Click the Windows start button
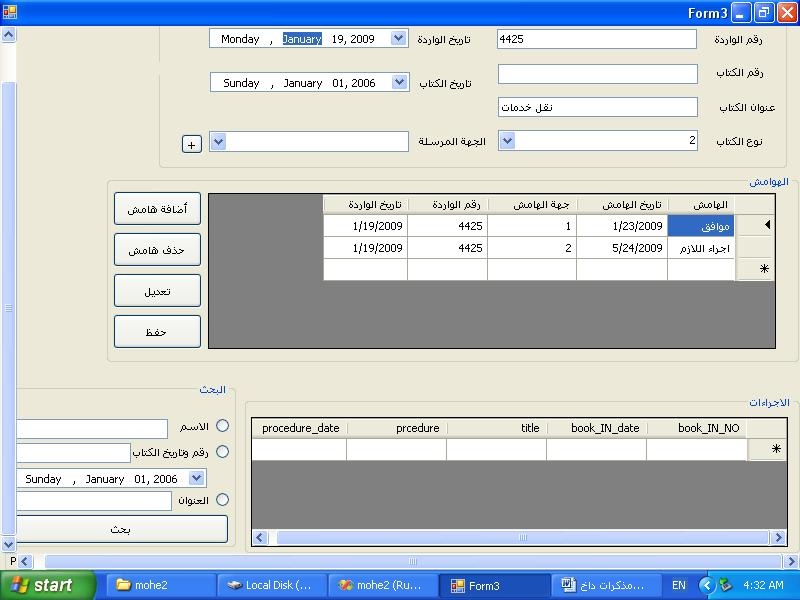This screenshot has width=800, height=600. tap(47, 585)
